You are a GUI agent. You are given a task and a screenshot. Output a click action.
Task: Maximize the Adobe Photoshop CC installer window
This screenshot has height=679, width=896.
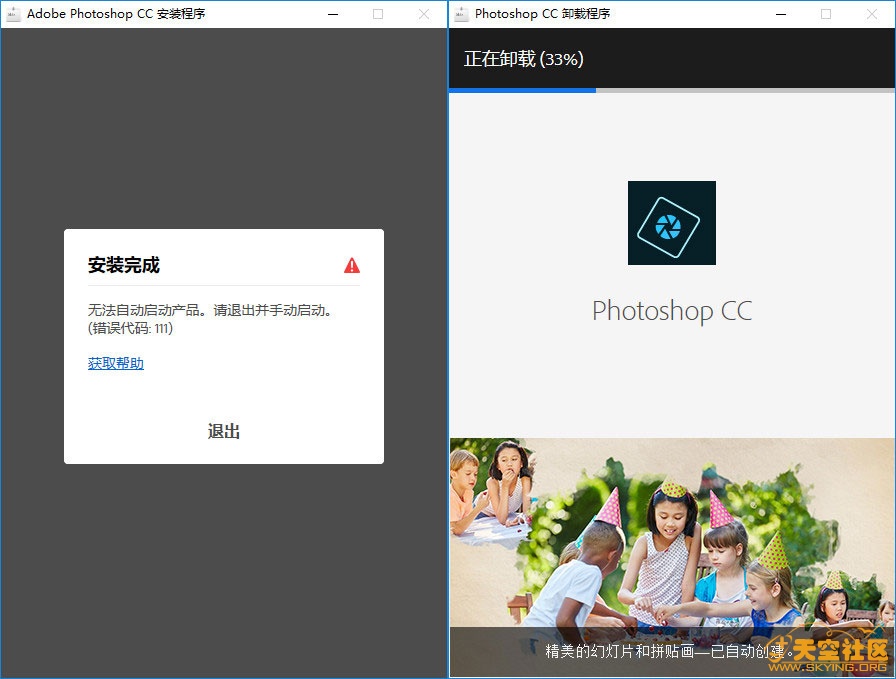click(378, 14)
